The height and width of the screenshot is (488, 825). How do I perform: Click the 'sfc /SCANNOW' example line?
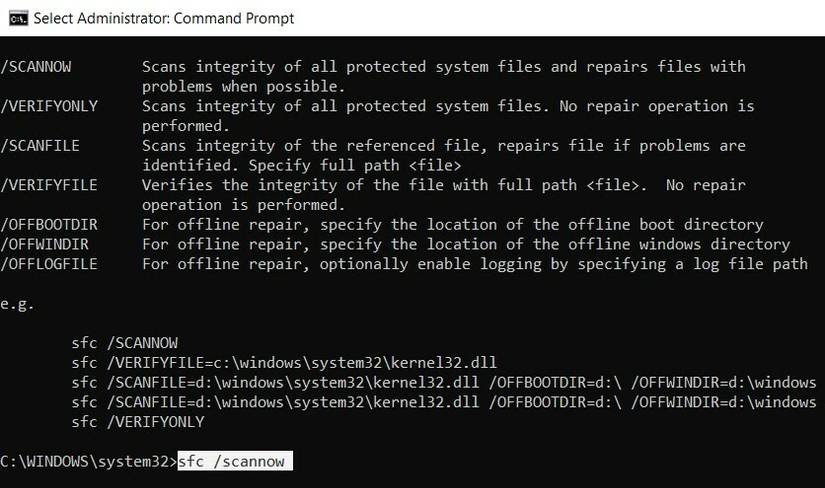(x=124, y=342)
